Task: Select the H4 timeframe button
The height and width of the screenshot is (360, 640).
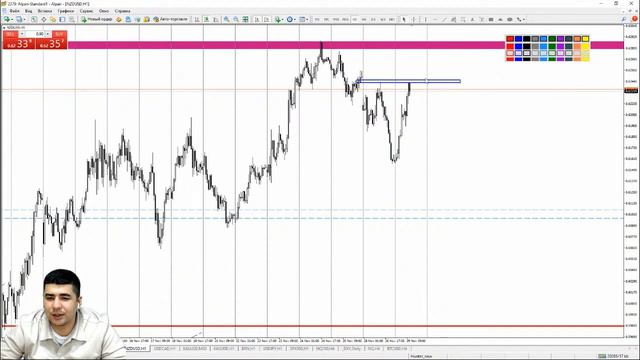Action: (x=364, y=19)
